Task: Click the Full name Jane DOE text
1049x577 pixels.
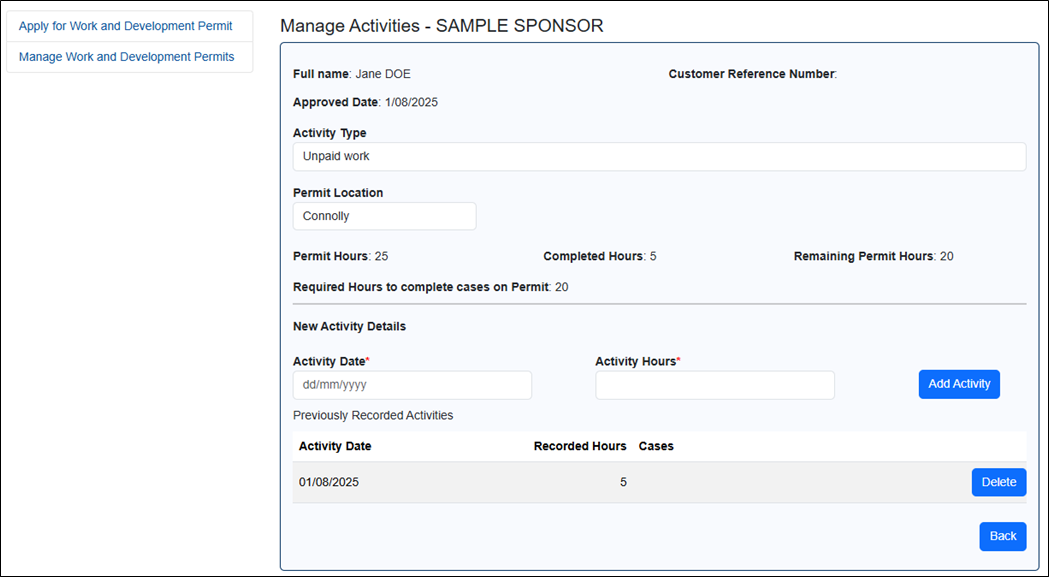Action: tap(351, 74)
